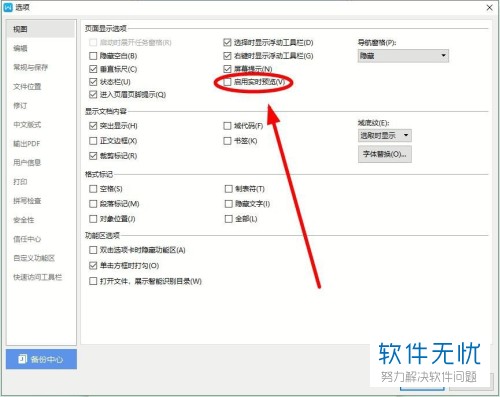The width and height of the screenshot is (500, 397).
Task: Check the 段落标记(M) option
Action: (93, 204)
